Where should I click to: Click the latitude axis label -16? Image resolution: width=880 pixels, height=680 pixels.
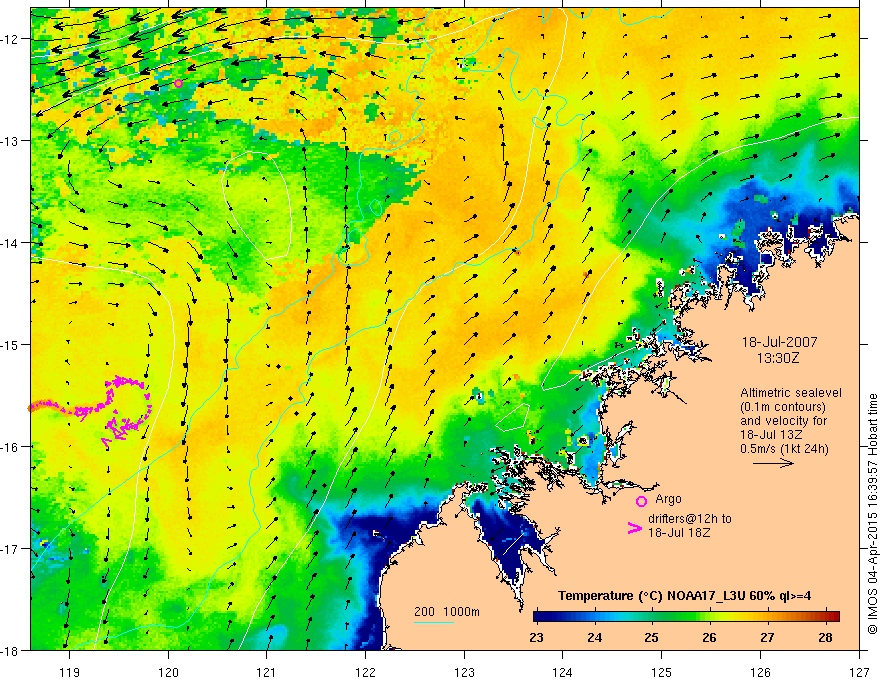[12, 447]
